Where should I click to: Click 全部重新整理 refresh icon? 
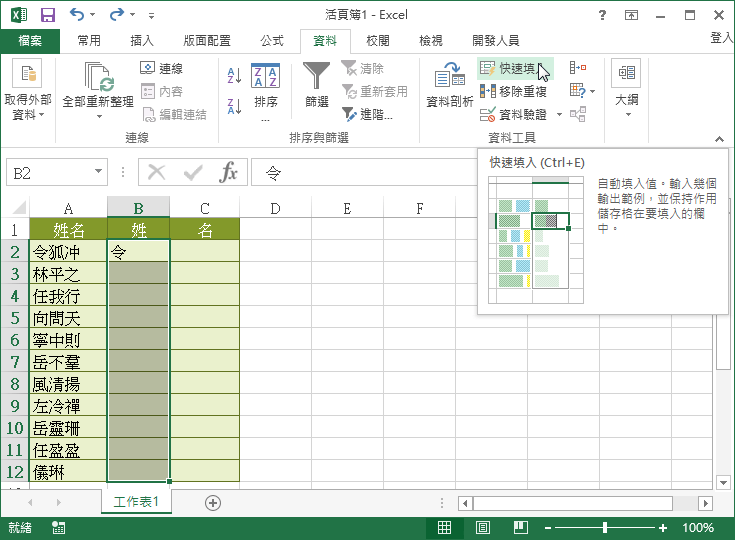[x=98, y=76]
